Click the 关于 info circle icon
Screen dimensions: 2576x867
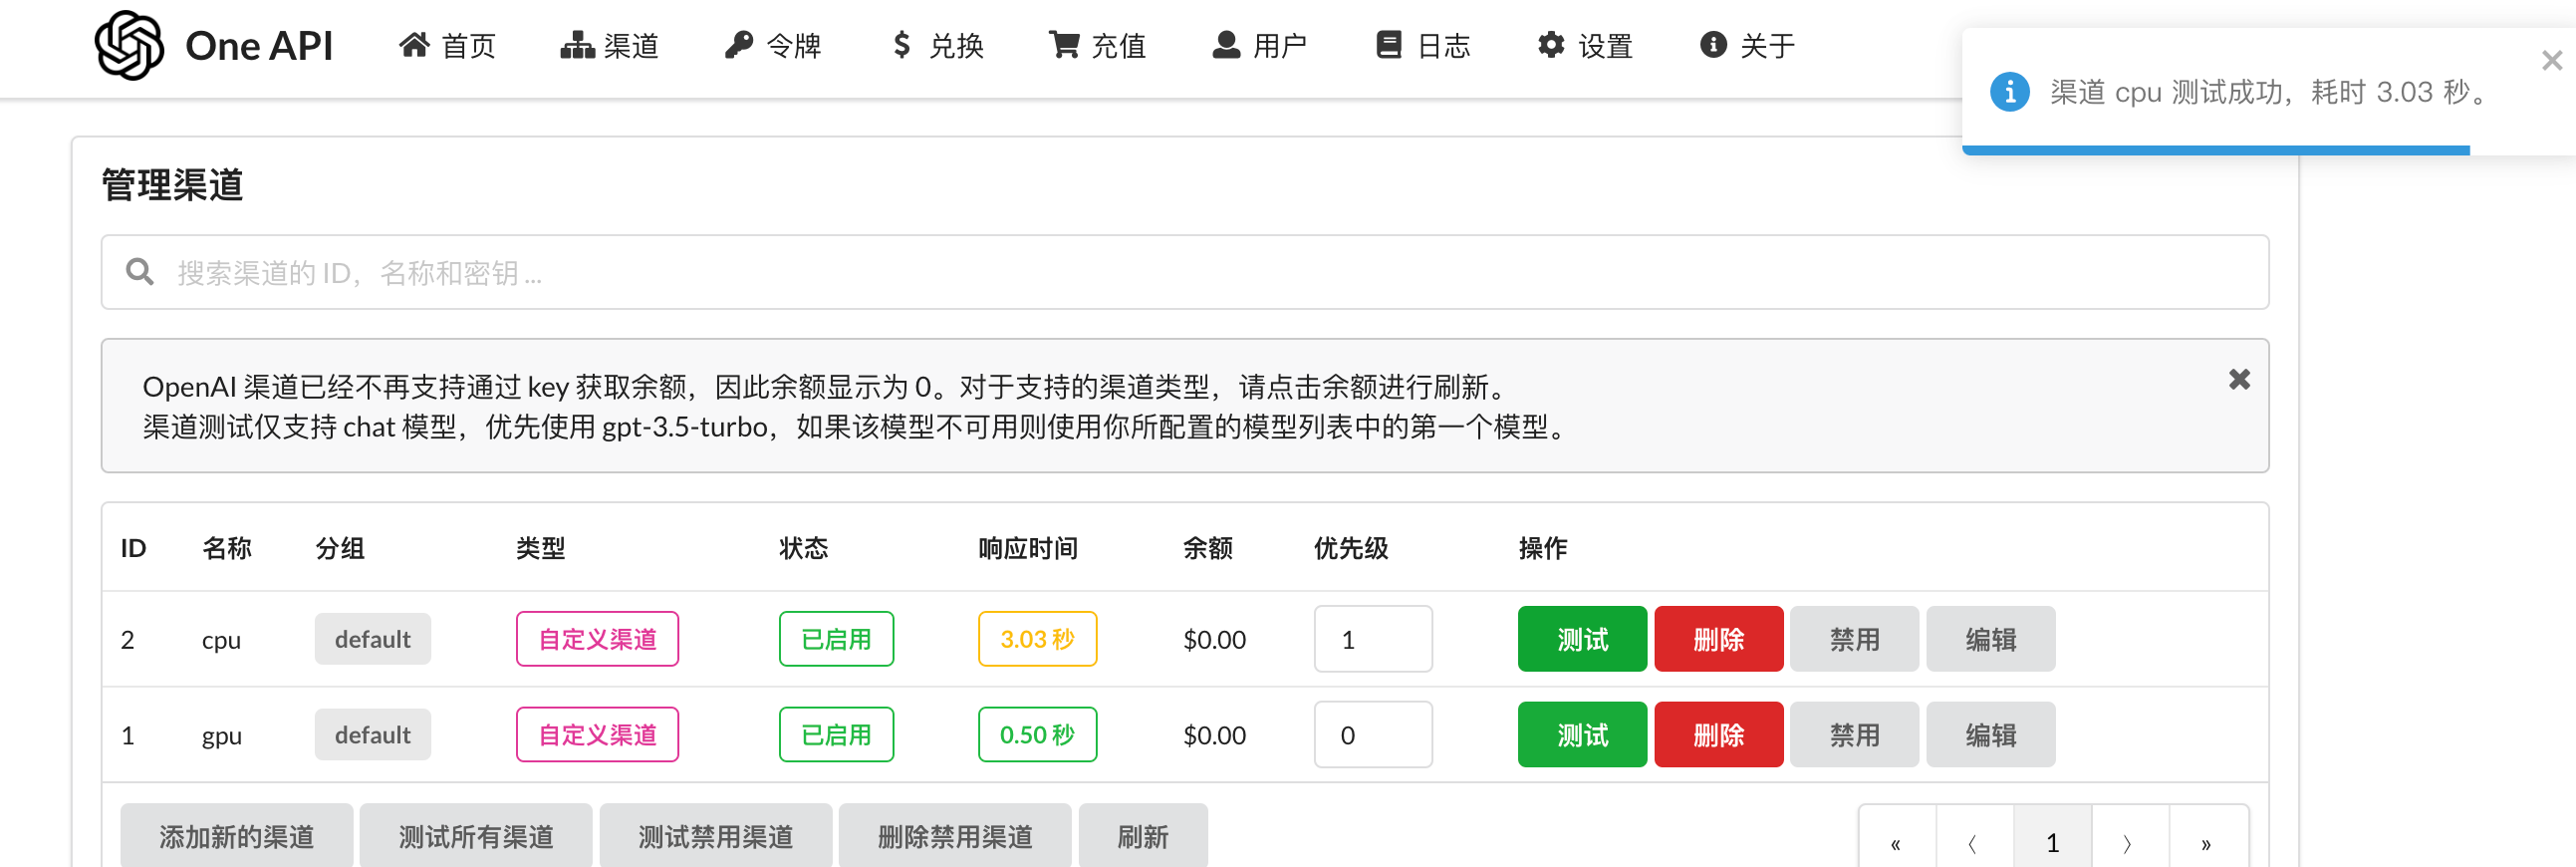point(1713,45)
